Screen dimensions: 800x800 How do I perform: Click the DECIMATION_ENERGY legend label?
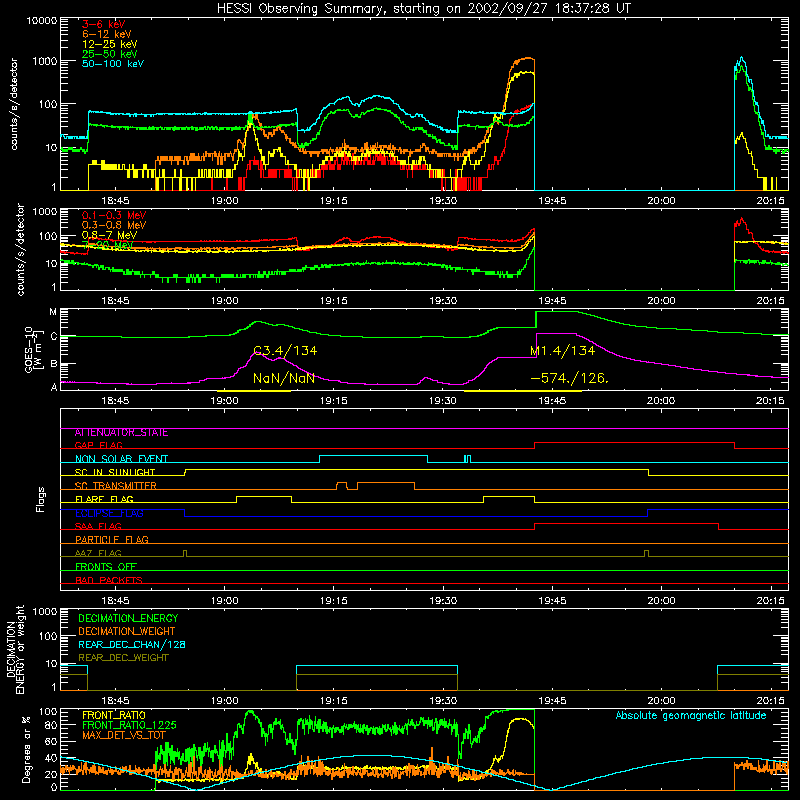(x=128, y=618)
